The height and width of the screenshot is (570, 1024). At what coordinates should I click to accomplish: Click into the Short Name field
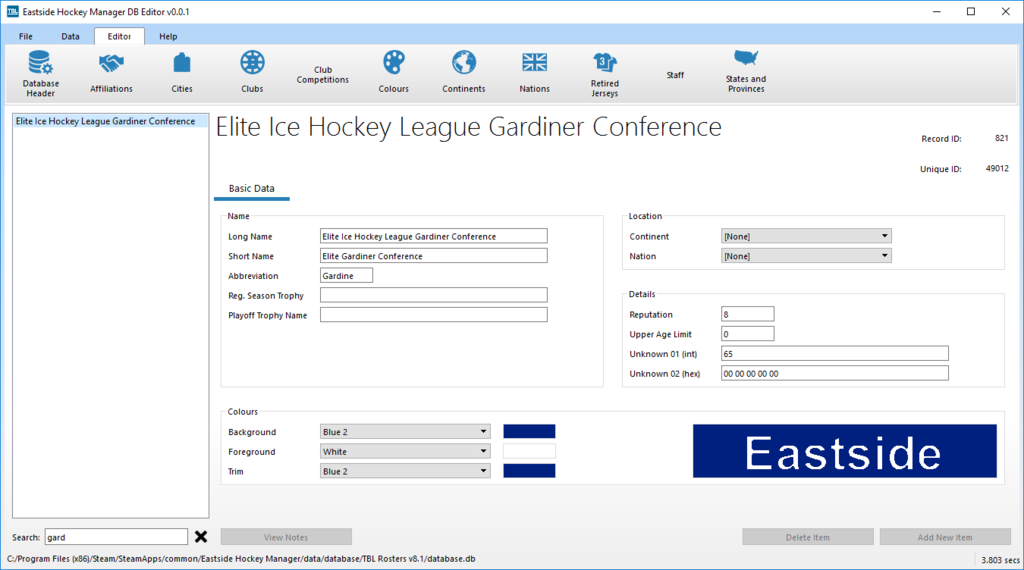[434, 256]
